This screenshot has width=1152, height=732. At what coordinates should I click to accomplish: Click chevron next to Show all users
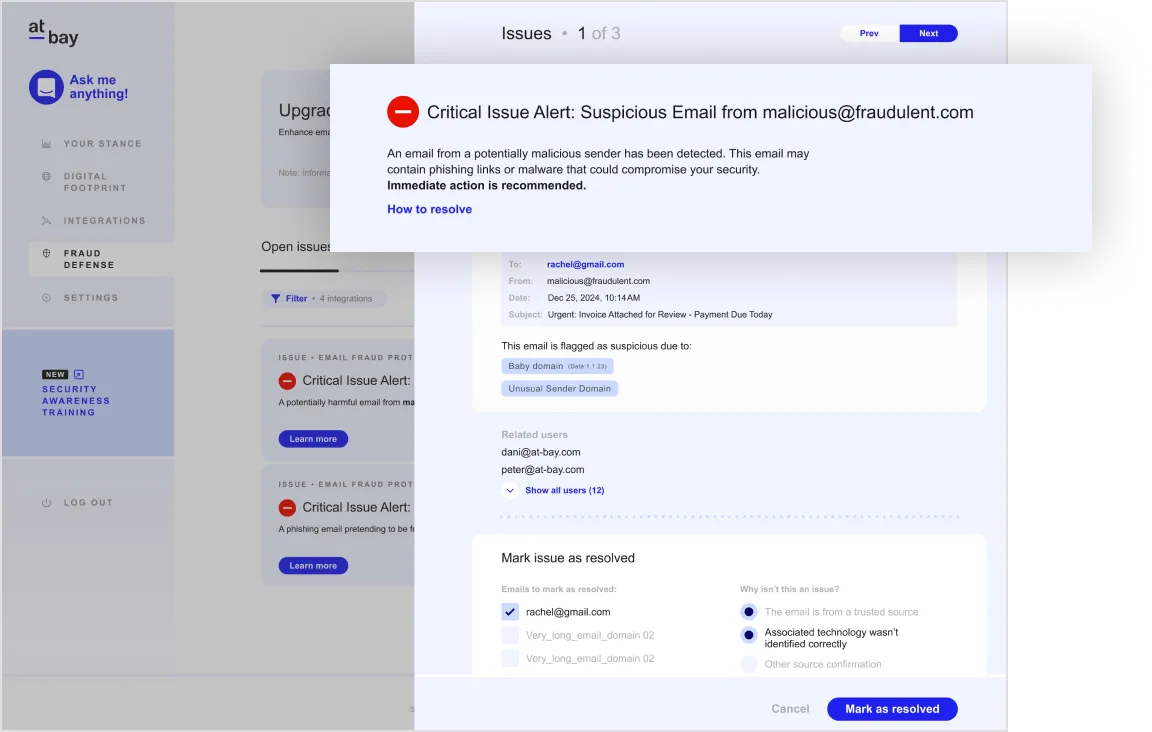510,490
